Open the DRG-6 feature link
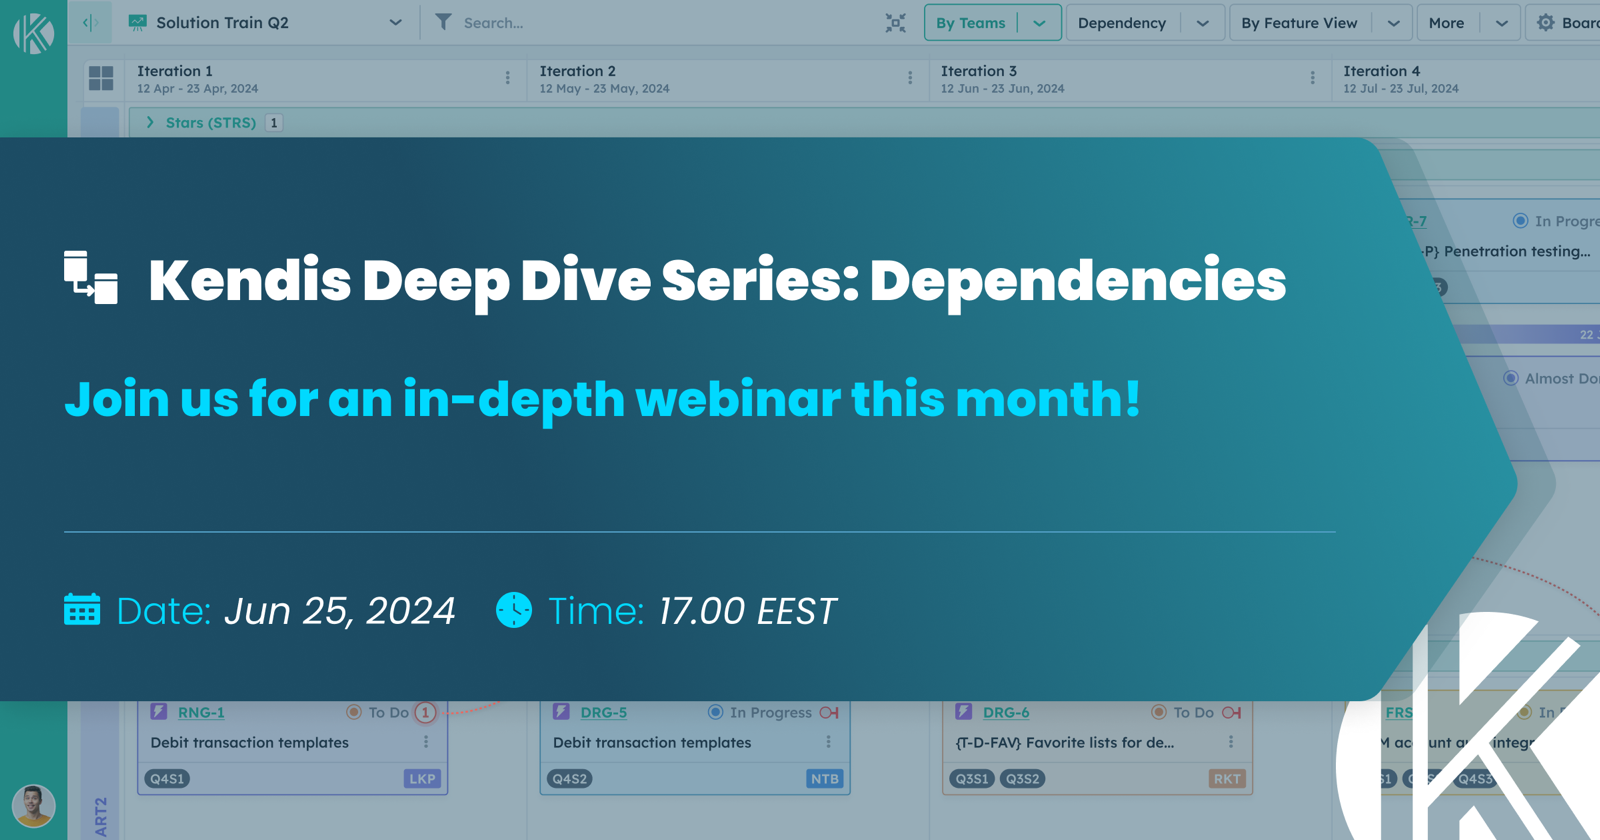The width and height of the screenshot is (1600, 840). [1006, 713]
